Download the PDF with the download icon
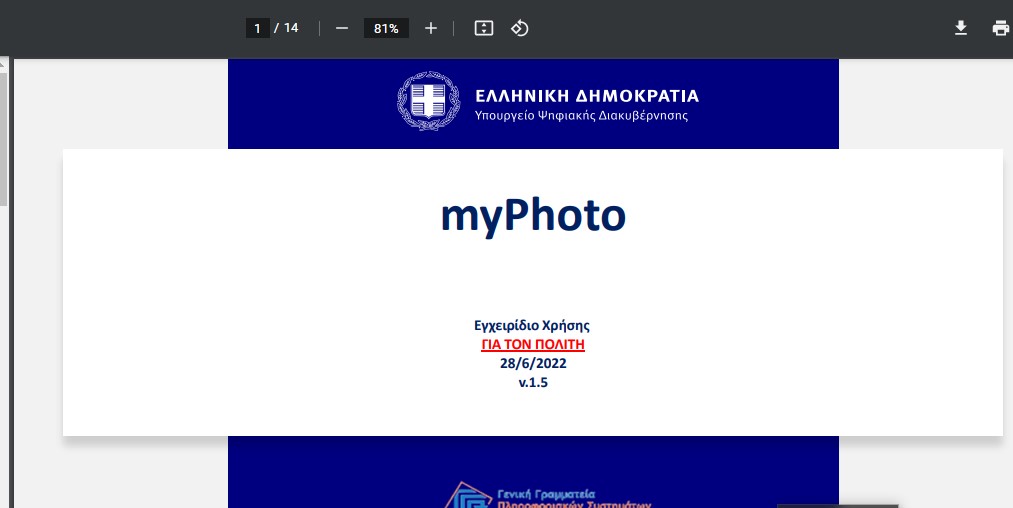1013x508 pixels. click(961, 28)
